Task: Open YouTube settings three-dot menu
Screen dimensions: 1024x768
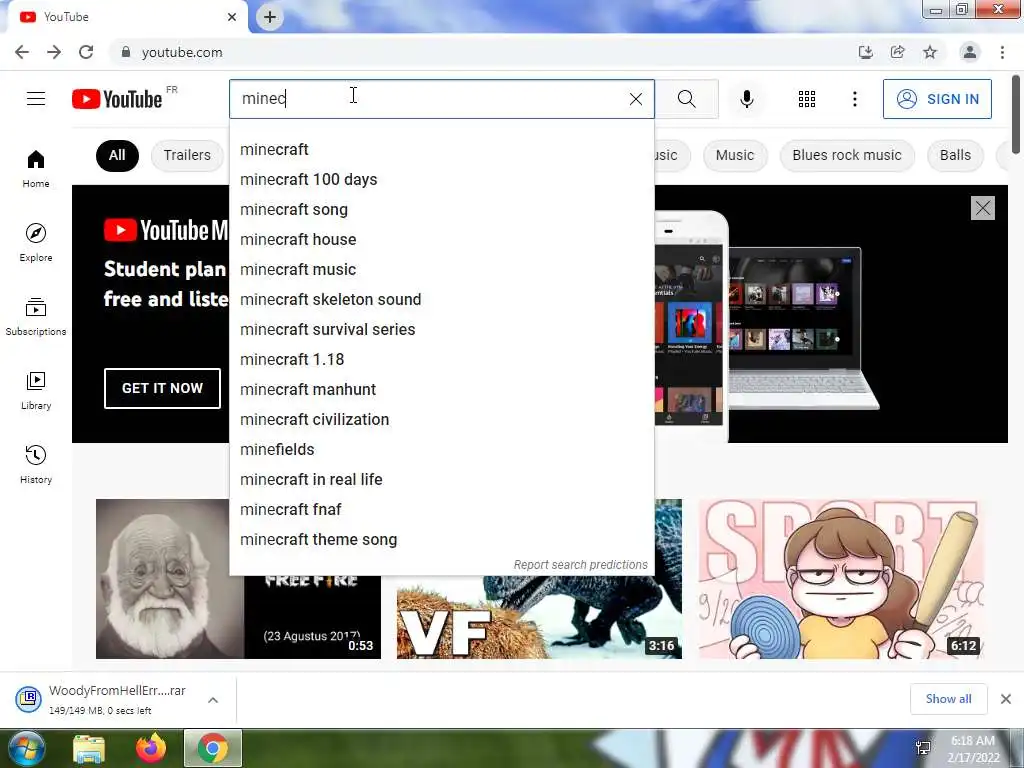Action: pyautogui.click(x=854, y=99)
